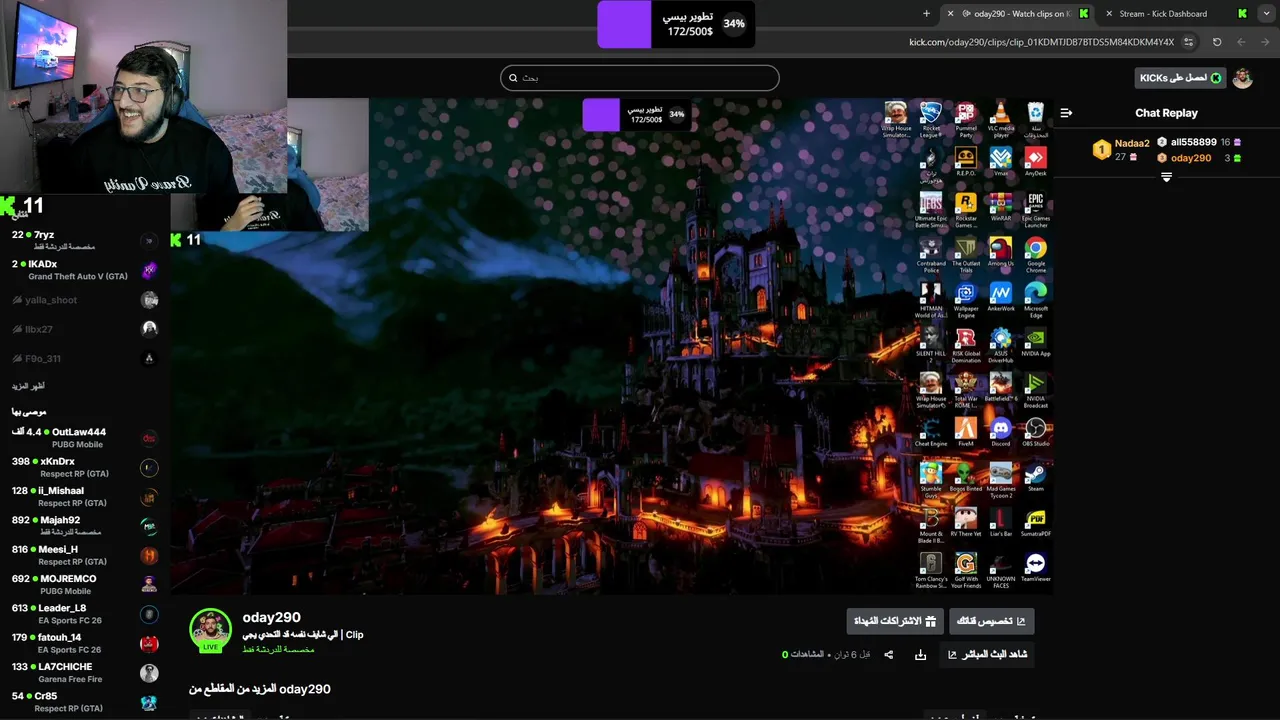
Task: Close the Stream - Kick Dashboard tab
Action: 1108,13
